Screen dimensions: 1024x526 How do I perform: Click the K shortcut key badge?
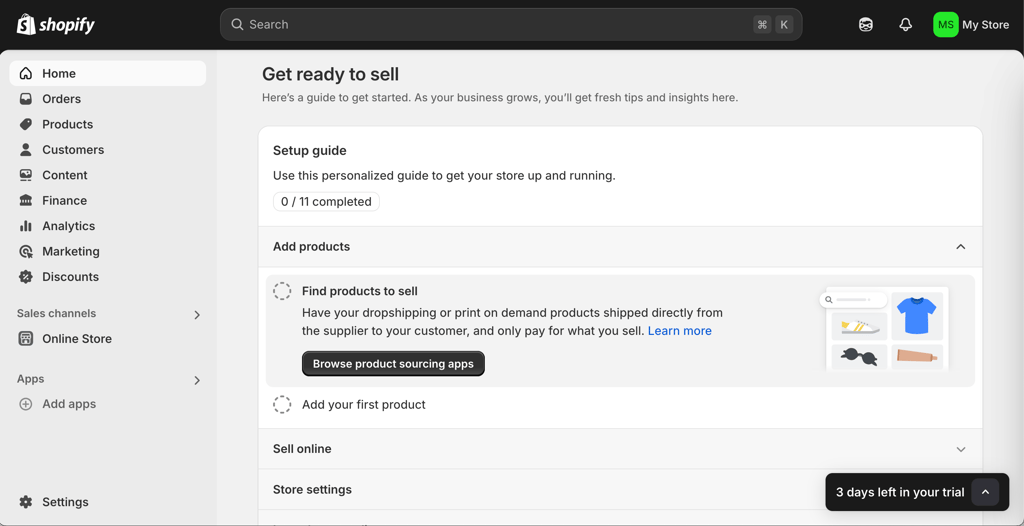click(x=784, y=25)
